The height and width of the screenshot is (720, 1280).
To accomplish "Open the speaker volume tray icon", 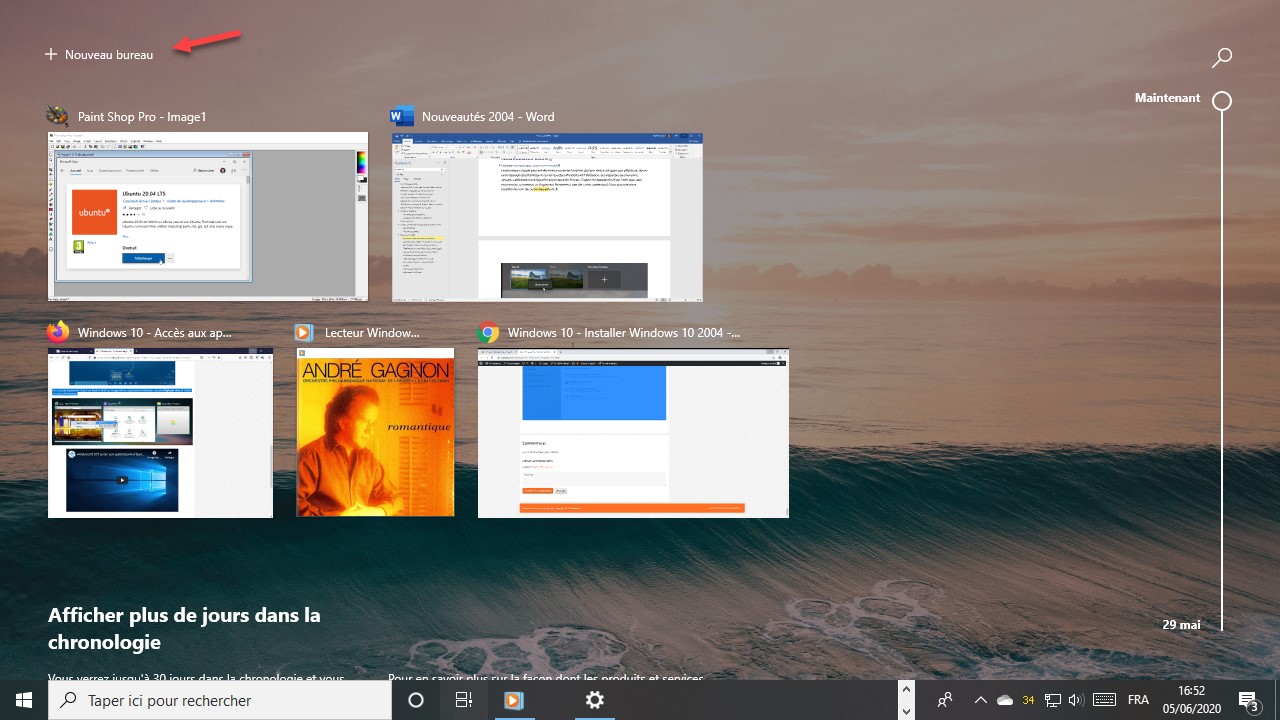I will coord(1076,700).
